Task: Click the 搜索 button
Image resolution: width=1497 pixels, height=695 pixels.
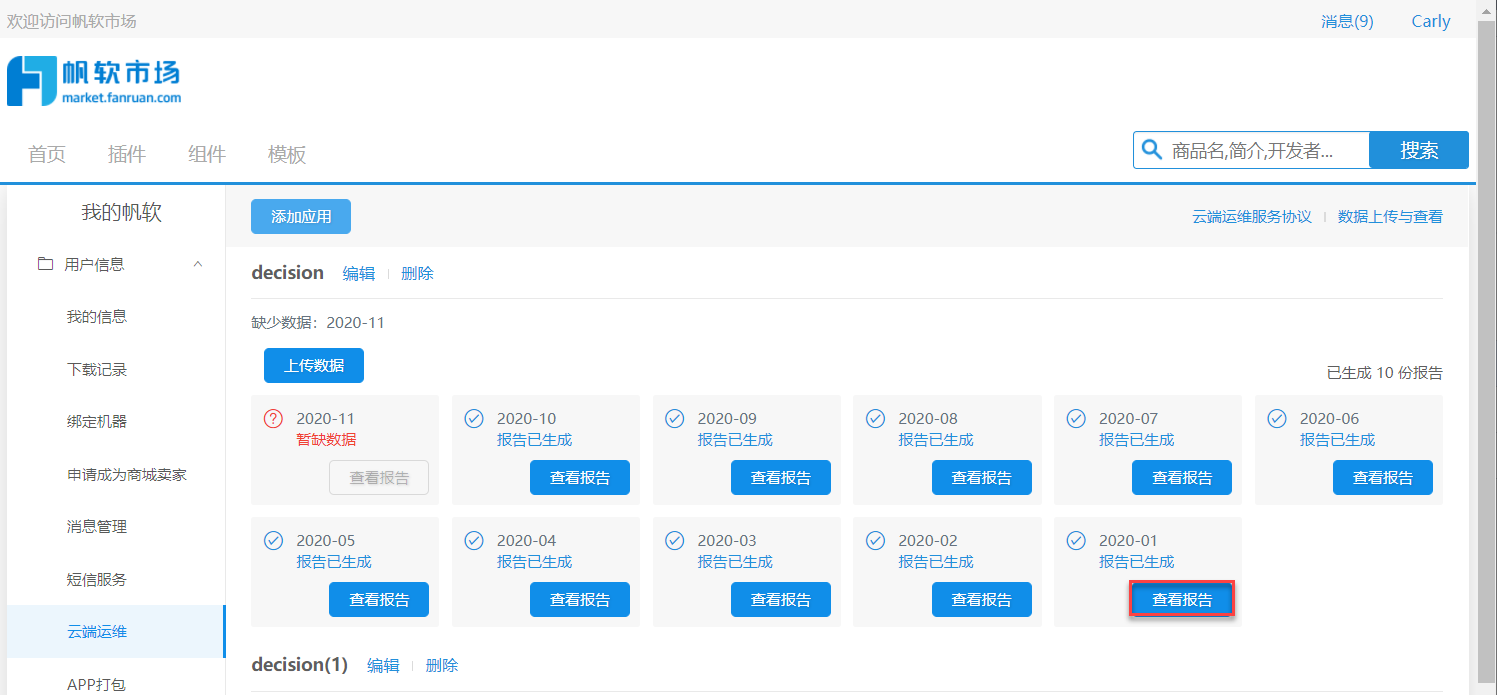Action: pyautogui.click(x=1419, y=150)
